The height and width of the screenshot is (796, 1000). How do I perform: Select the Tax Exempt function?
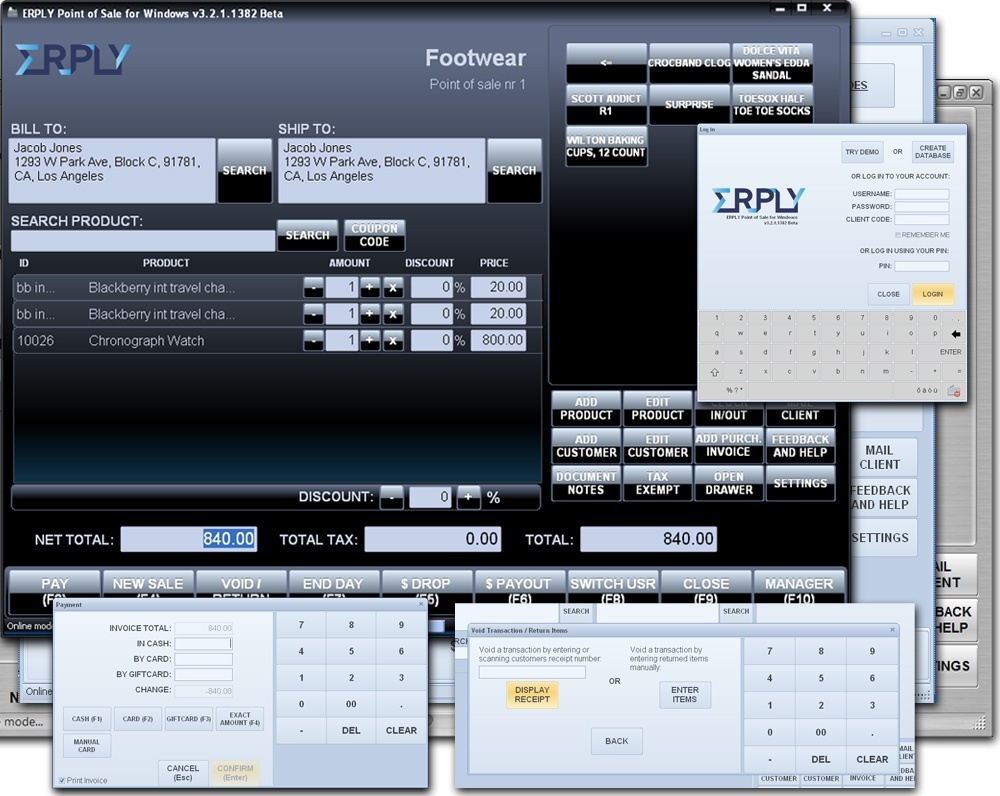pos(657,483)
